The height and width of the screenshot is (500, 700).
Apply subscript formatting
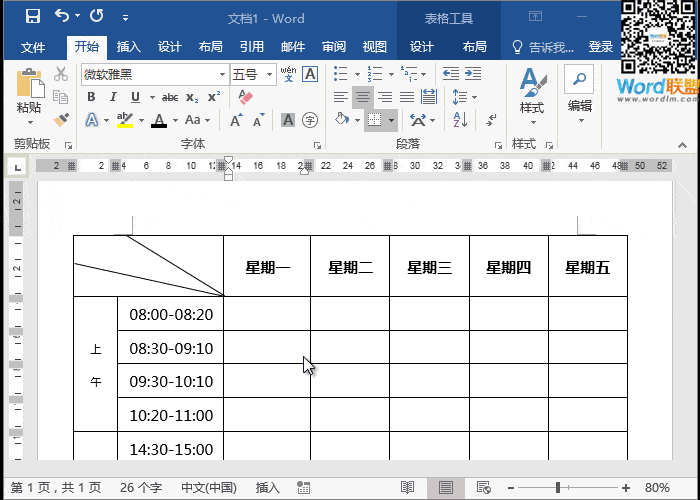click(191, 97)
